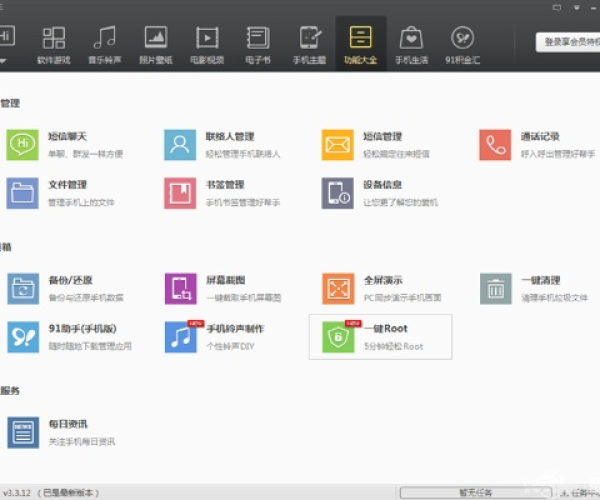The image size is (600, 500).
Task: Click 个性铃声DIY description text
Action: [230, 346]
